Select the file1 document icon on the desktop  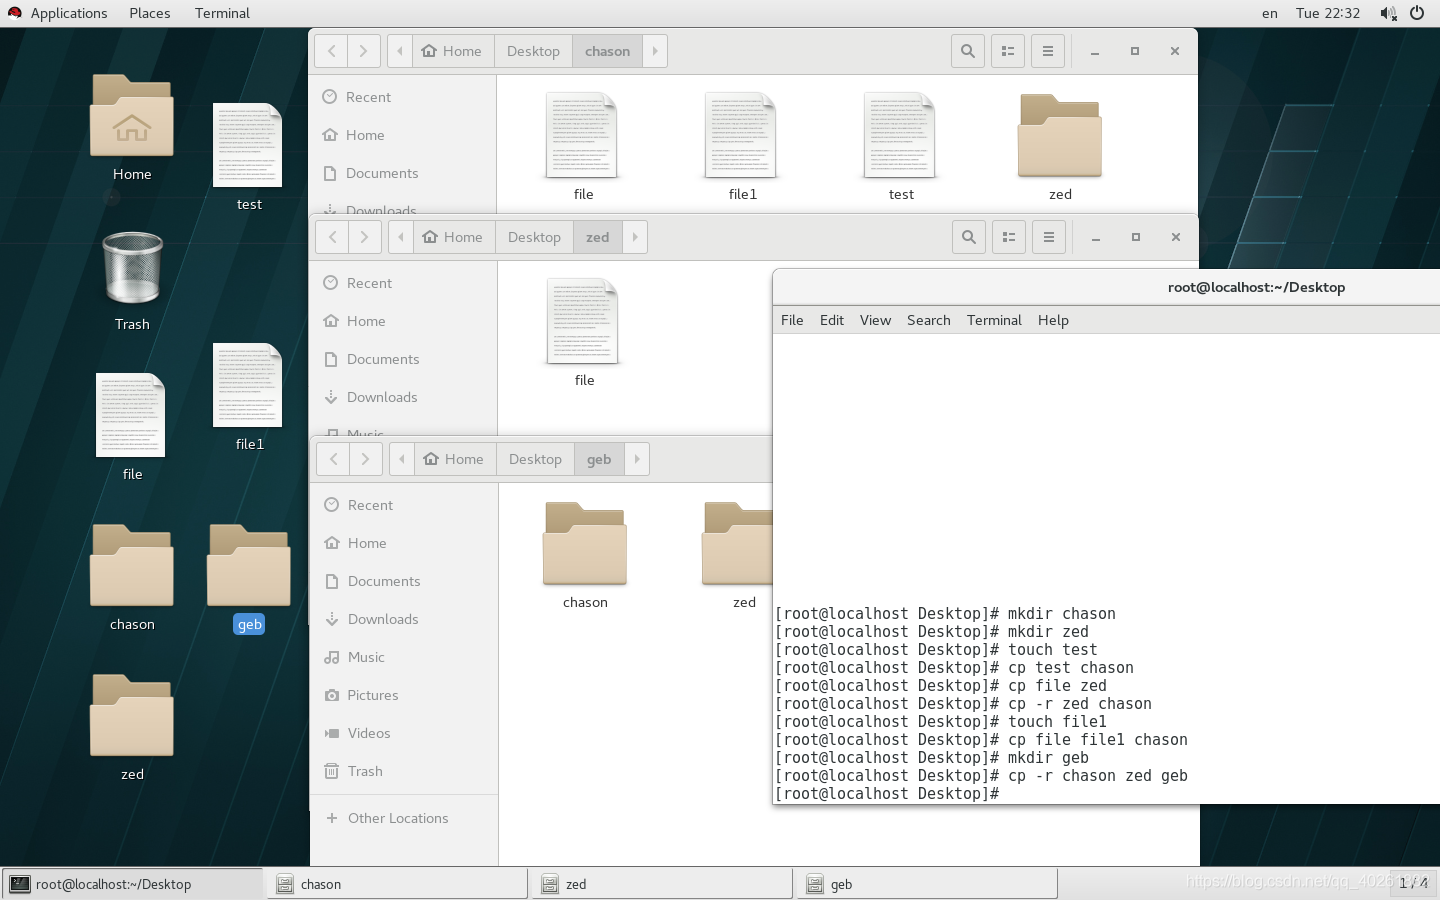pos(248,386)
